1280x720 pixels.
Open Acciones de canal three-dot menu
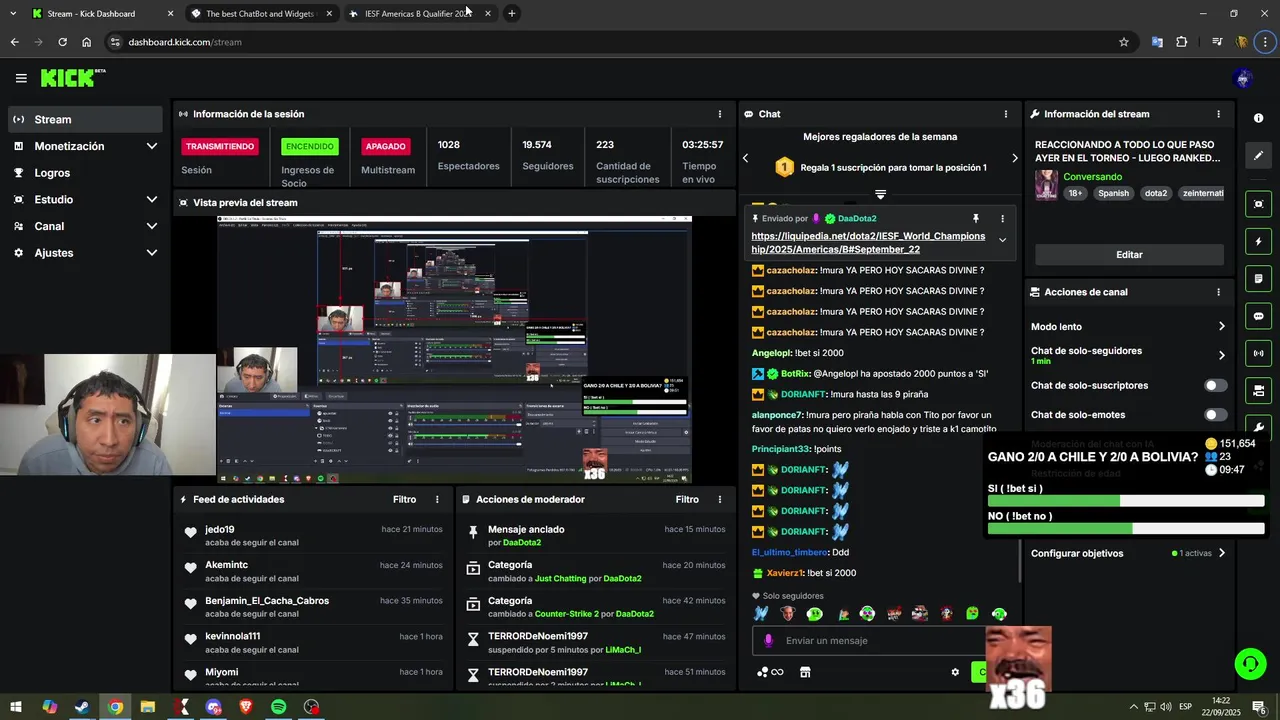pyautogui.click(x=1218, y=292)
